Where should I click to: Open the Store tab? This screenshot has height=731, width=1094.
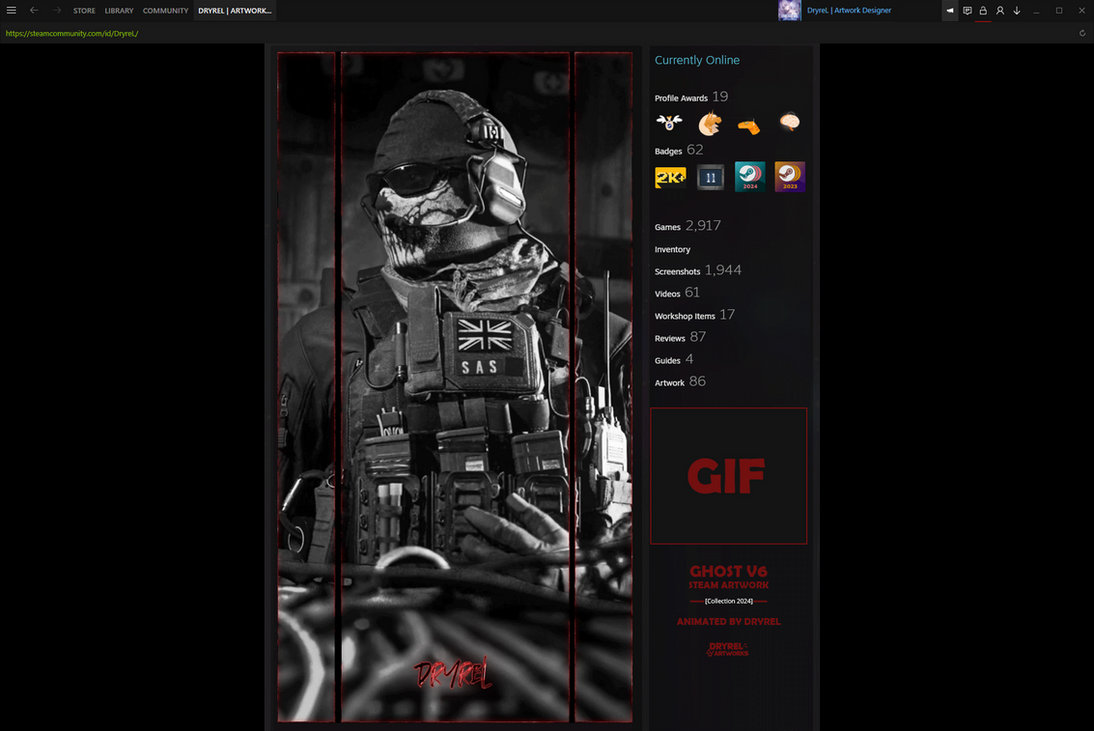pyautogui.click(x=84, y=10)
